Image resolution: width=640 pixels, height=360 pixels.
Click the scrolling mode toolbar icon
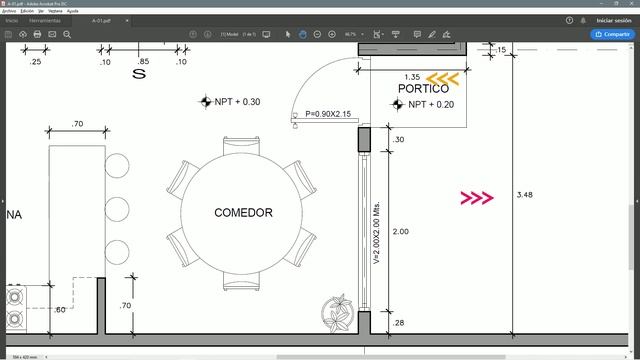[x=396, y=35]
